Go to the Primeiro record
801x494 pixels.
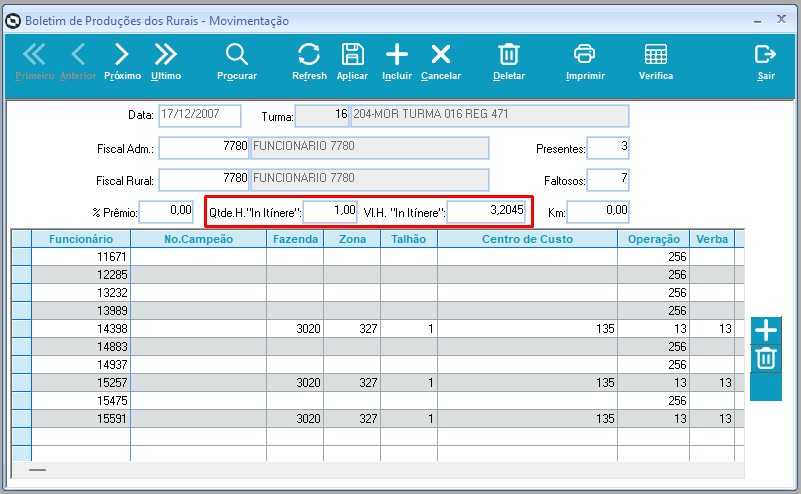[34, 62]
